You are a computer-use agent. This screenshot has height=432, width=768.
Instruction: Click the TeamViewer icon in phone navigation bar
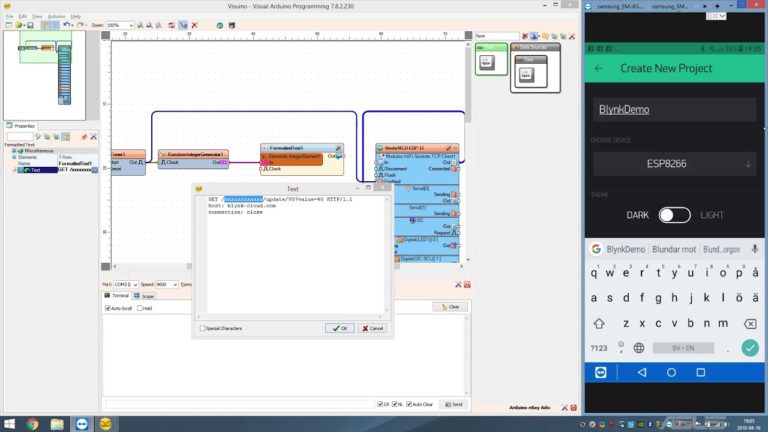[600, 373]
